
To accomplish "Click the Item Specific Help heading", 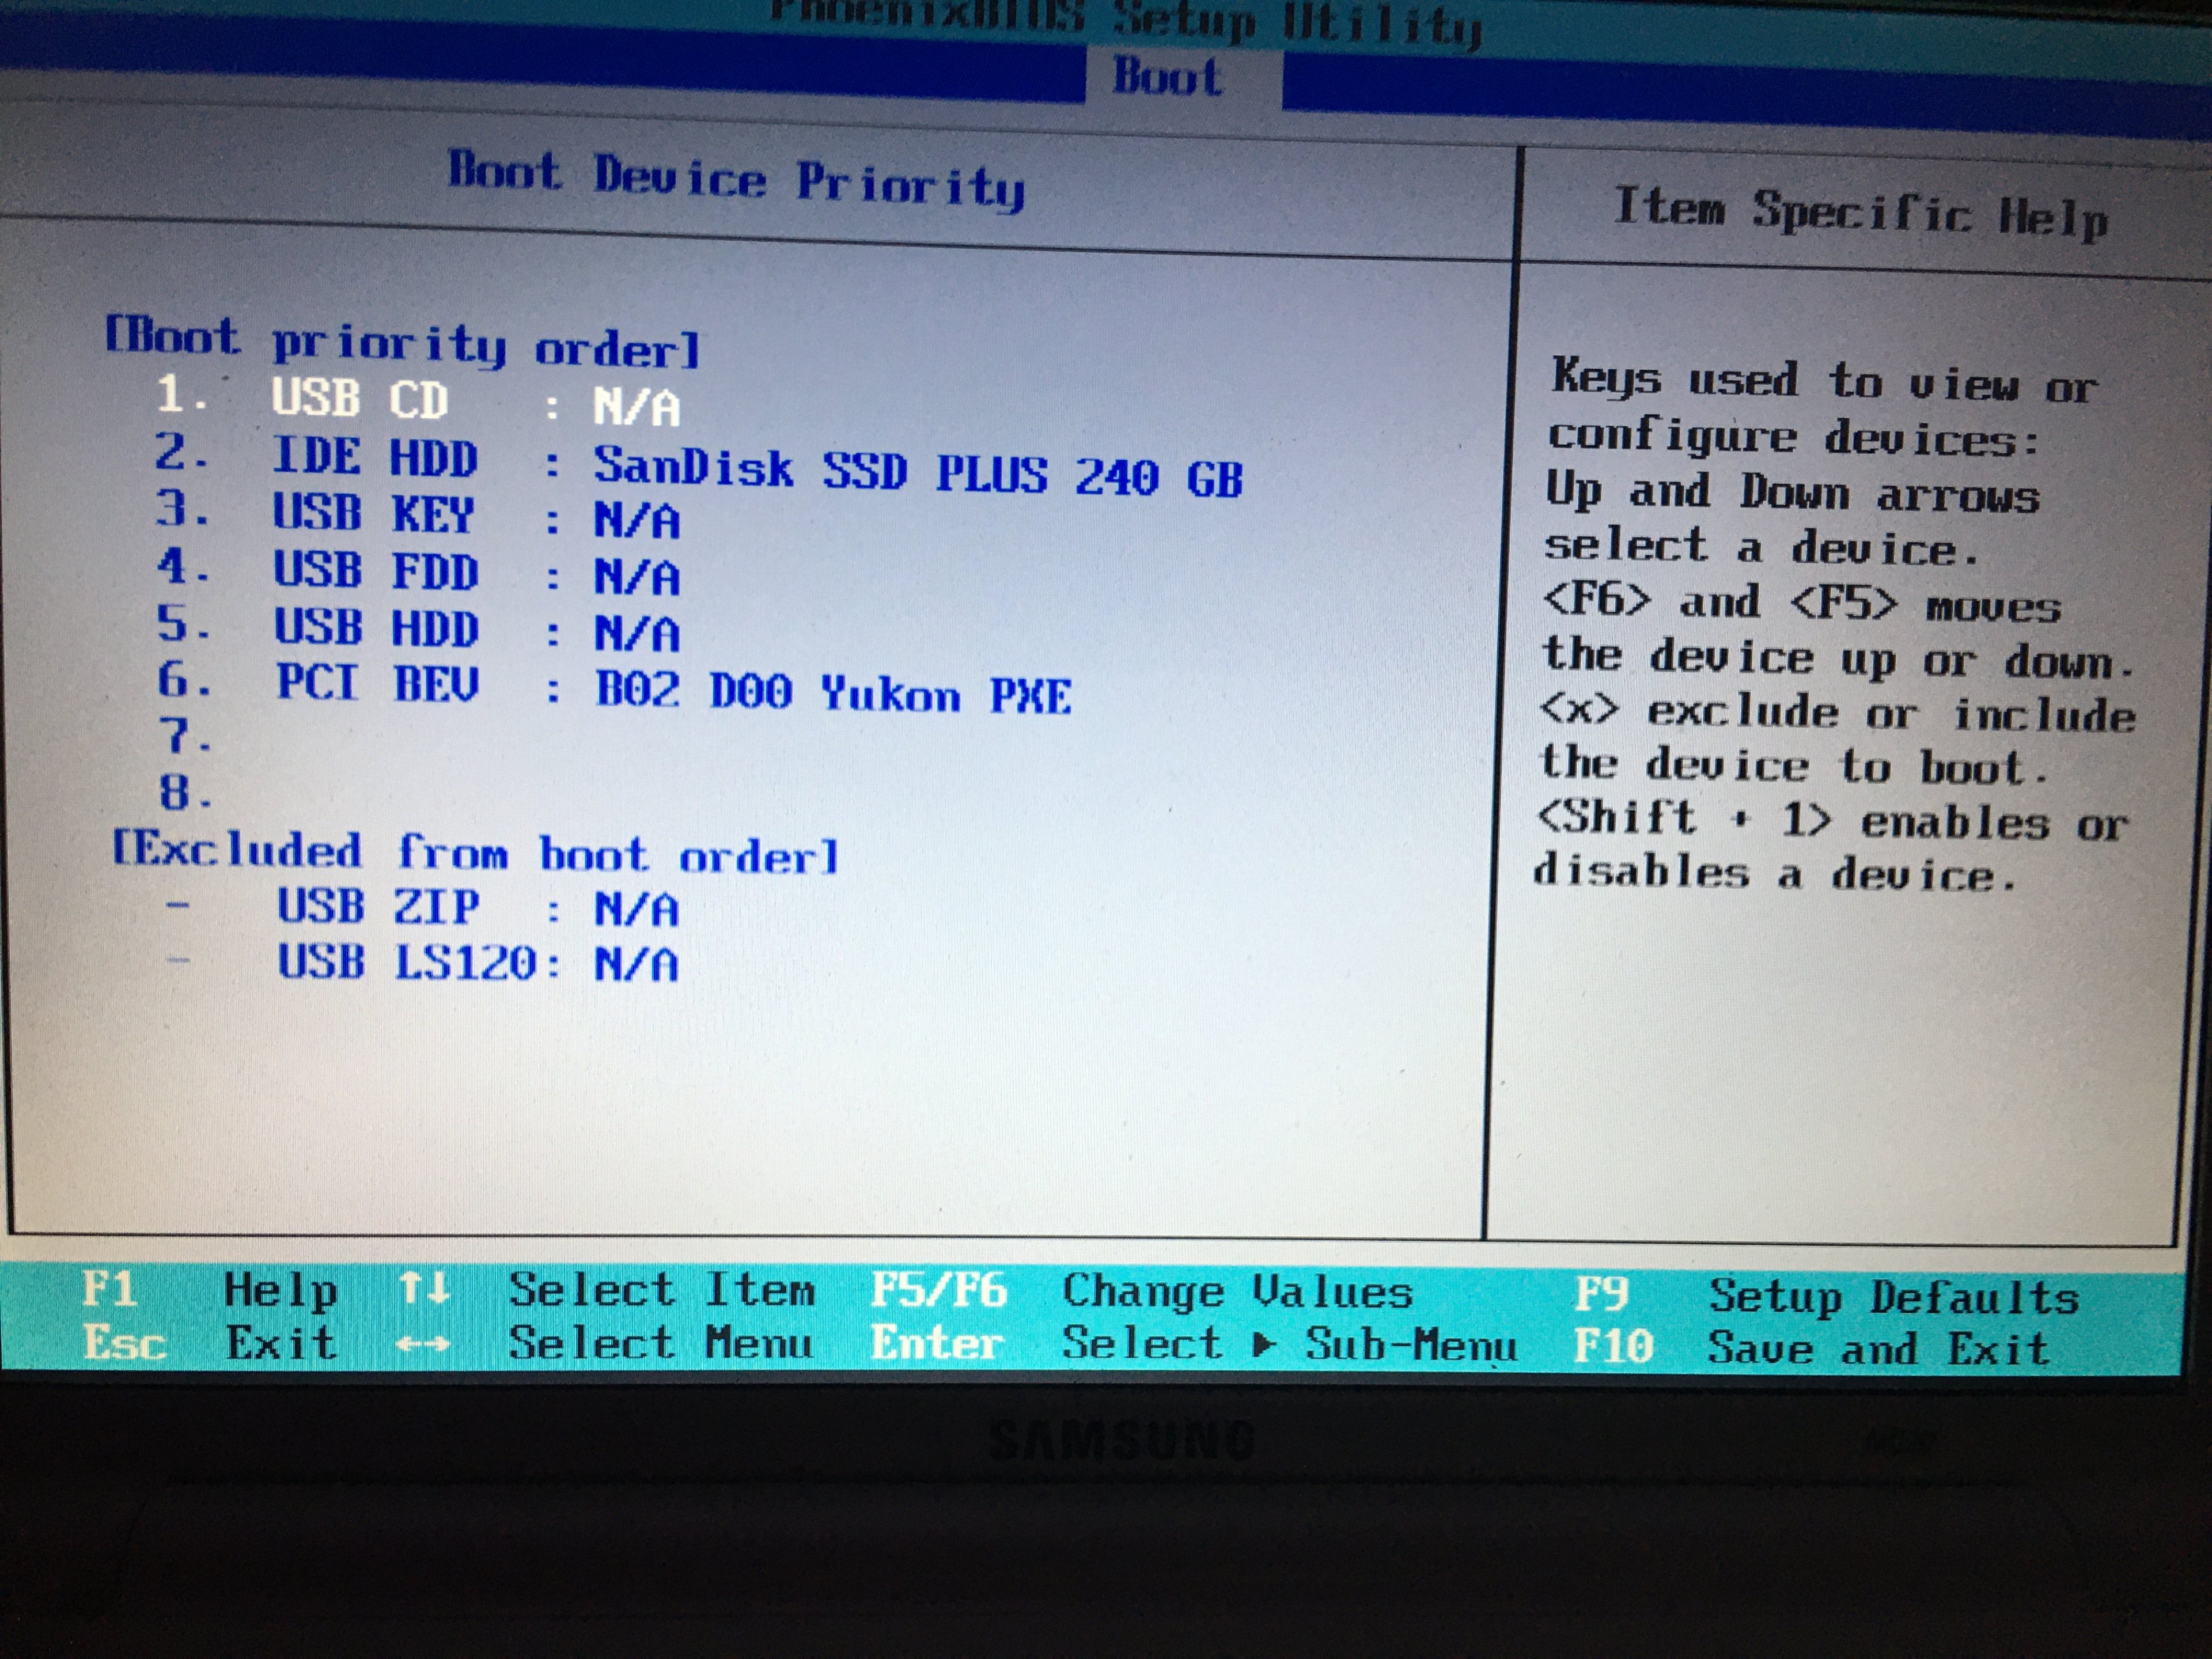I will [x=1860, y=213].
